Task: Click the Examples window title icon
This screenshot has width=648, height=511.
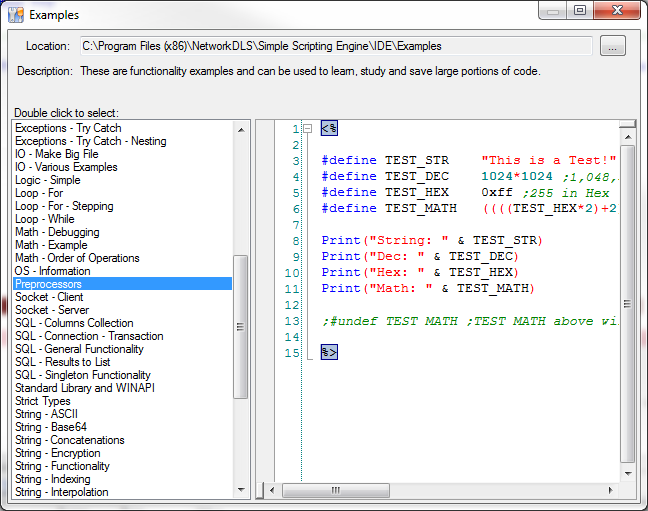Action: (16, 15)
